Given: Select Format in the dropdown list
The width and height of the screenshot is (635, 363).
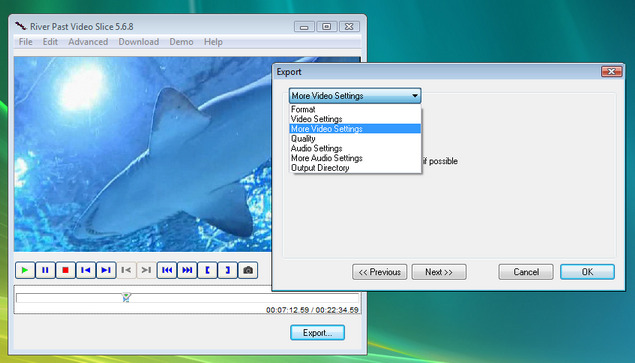Looking at the screenshot, I should pyautogui.click(x=355, y=109).
